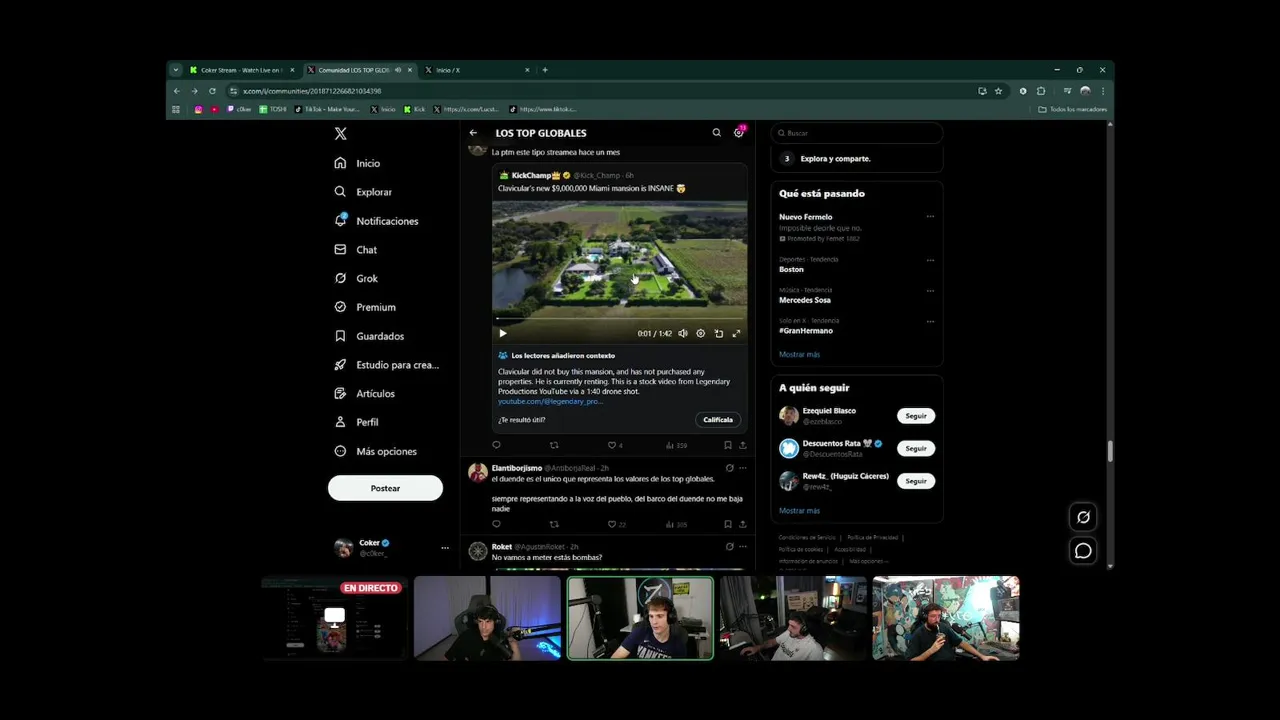The height and width of the screenshot is (720, 1280).
Task: Bookmark Elantiborjismo's post
Action: point(728,524)
